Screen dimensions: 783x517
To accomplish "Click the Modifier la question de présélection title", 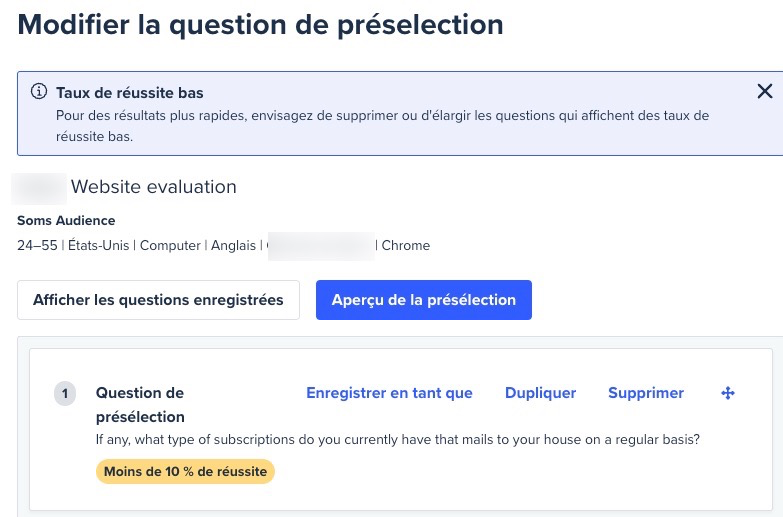I will [x=260, y=24].
